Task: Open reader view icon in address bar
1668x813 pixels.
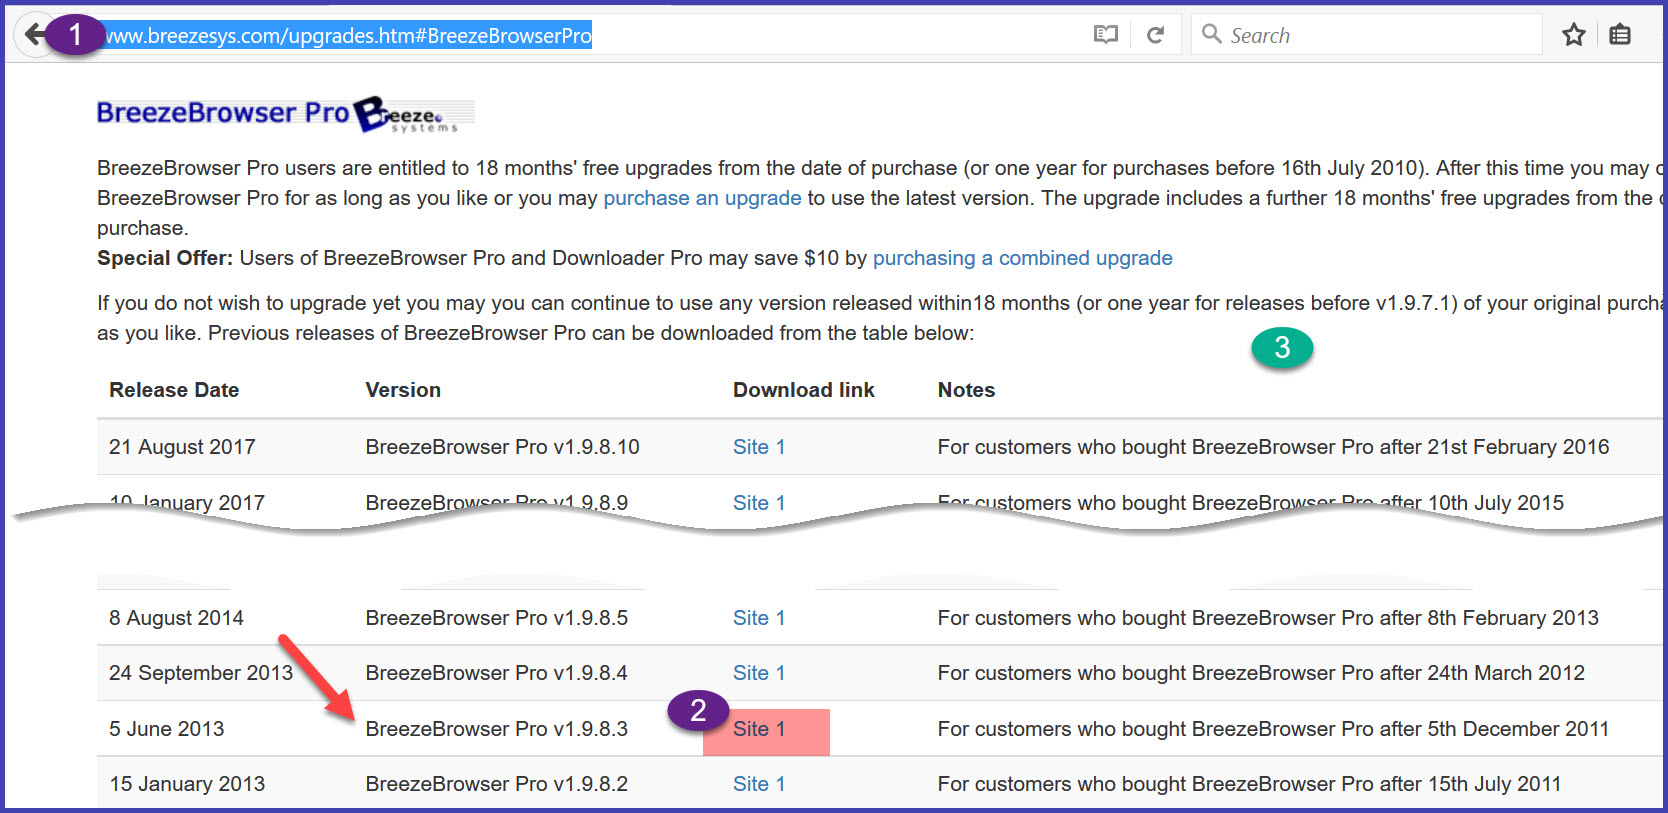Action: click(1105, 35)
